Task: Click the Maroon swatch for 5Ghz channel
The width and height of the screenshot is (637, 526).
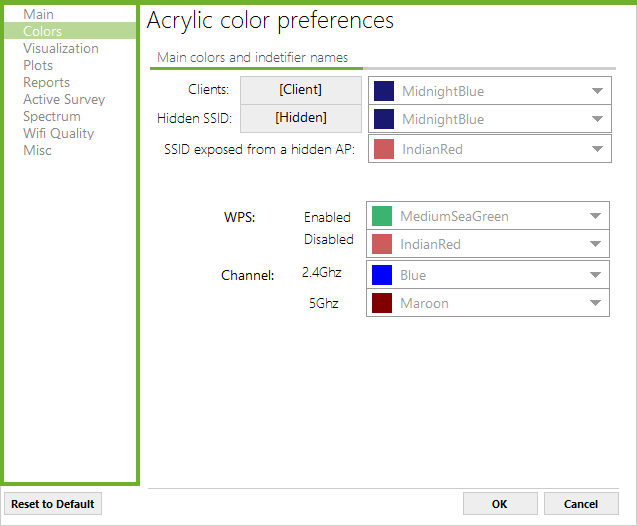Action: pyautogui.click(x=381, y=303)
